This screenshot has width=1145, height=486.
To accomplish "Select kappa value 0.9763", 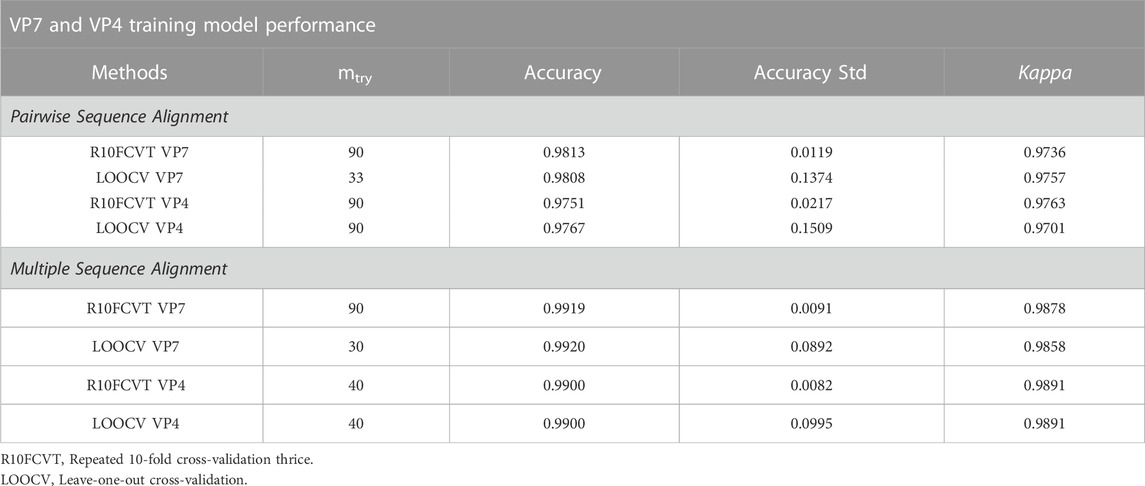I will (1044, 204).
